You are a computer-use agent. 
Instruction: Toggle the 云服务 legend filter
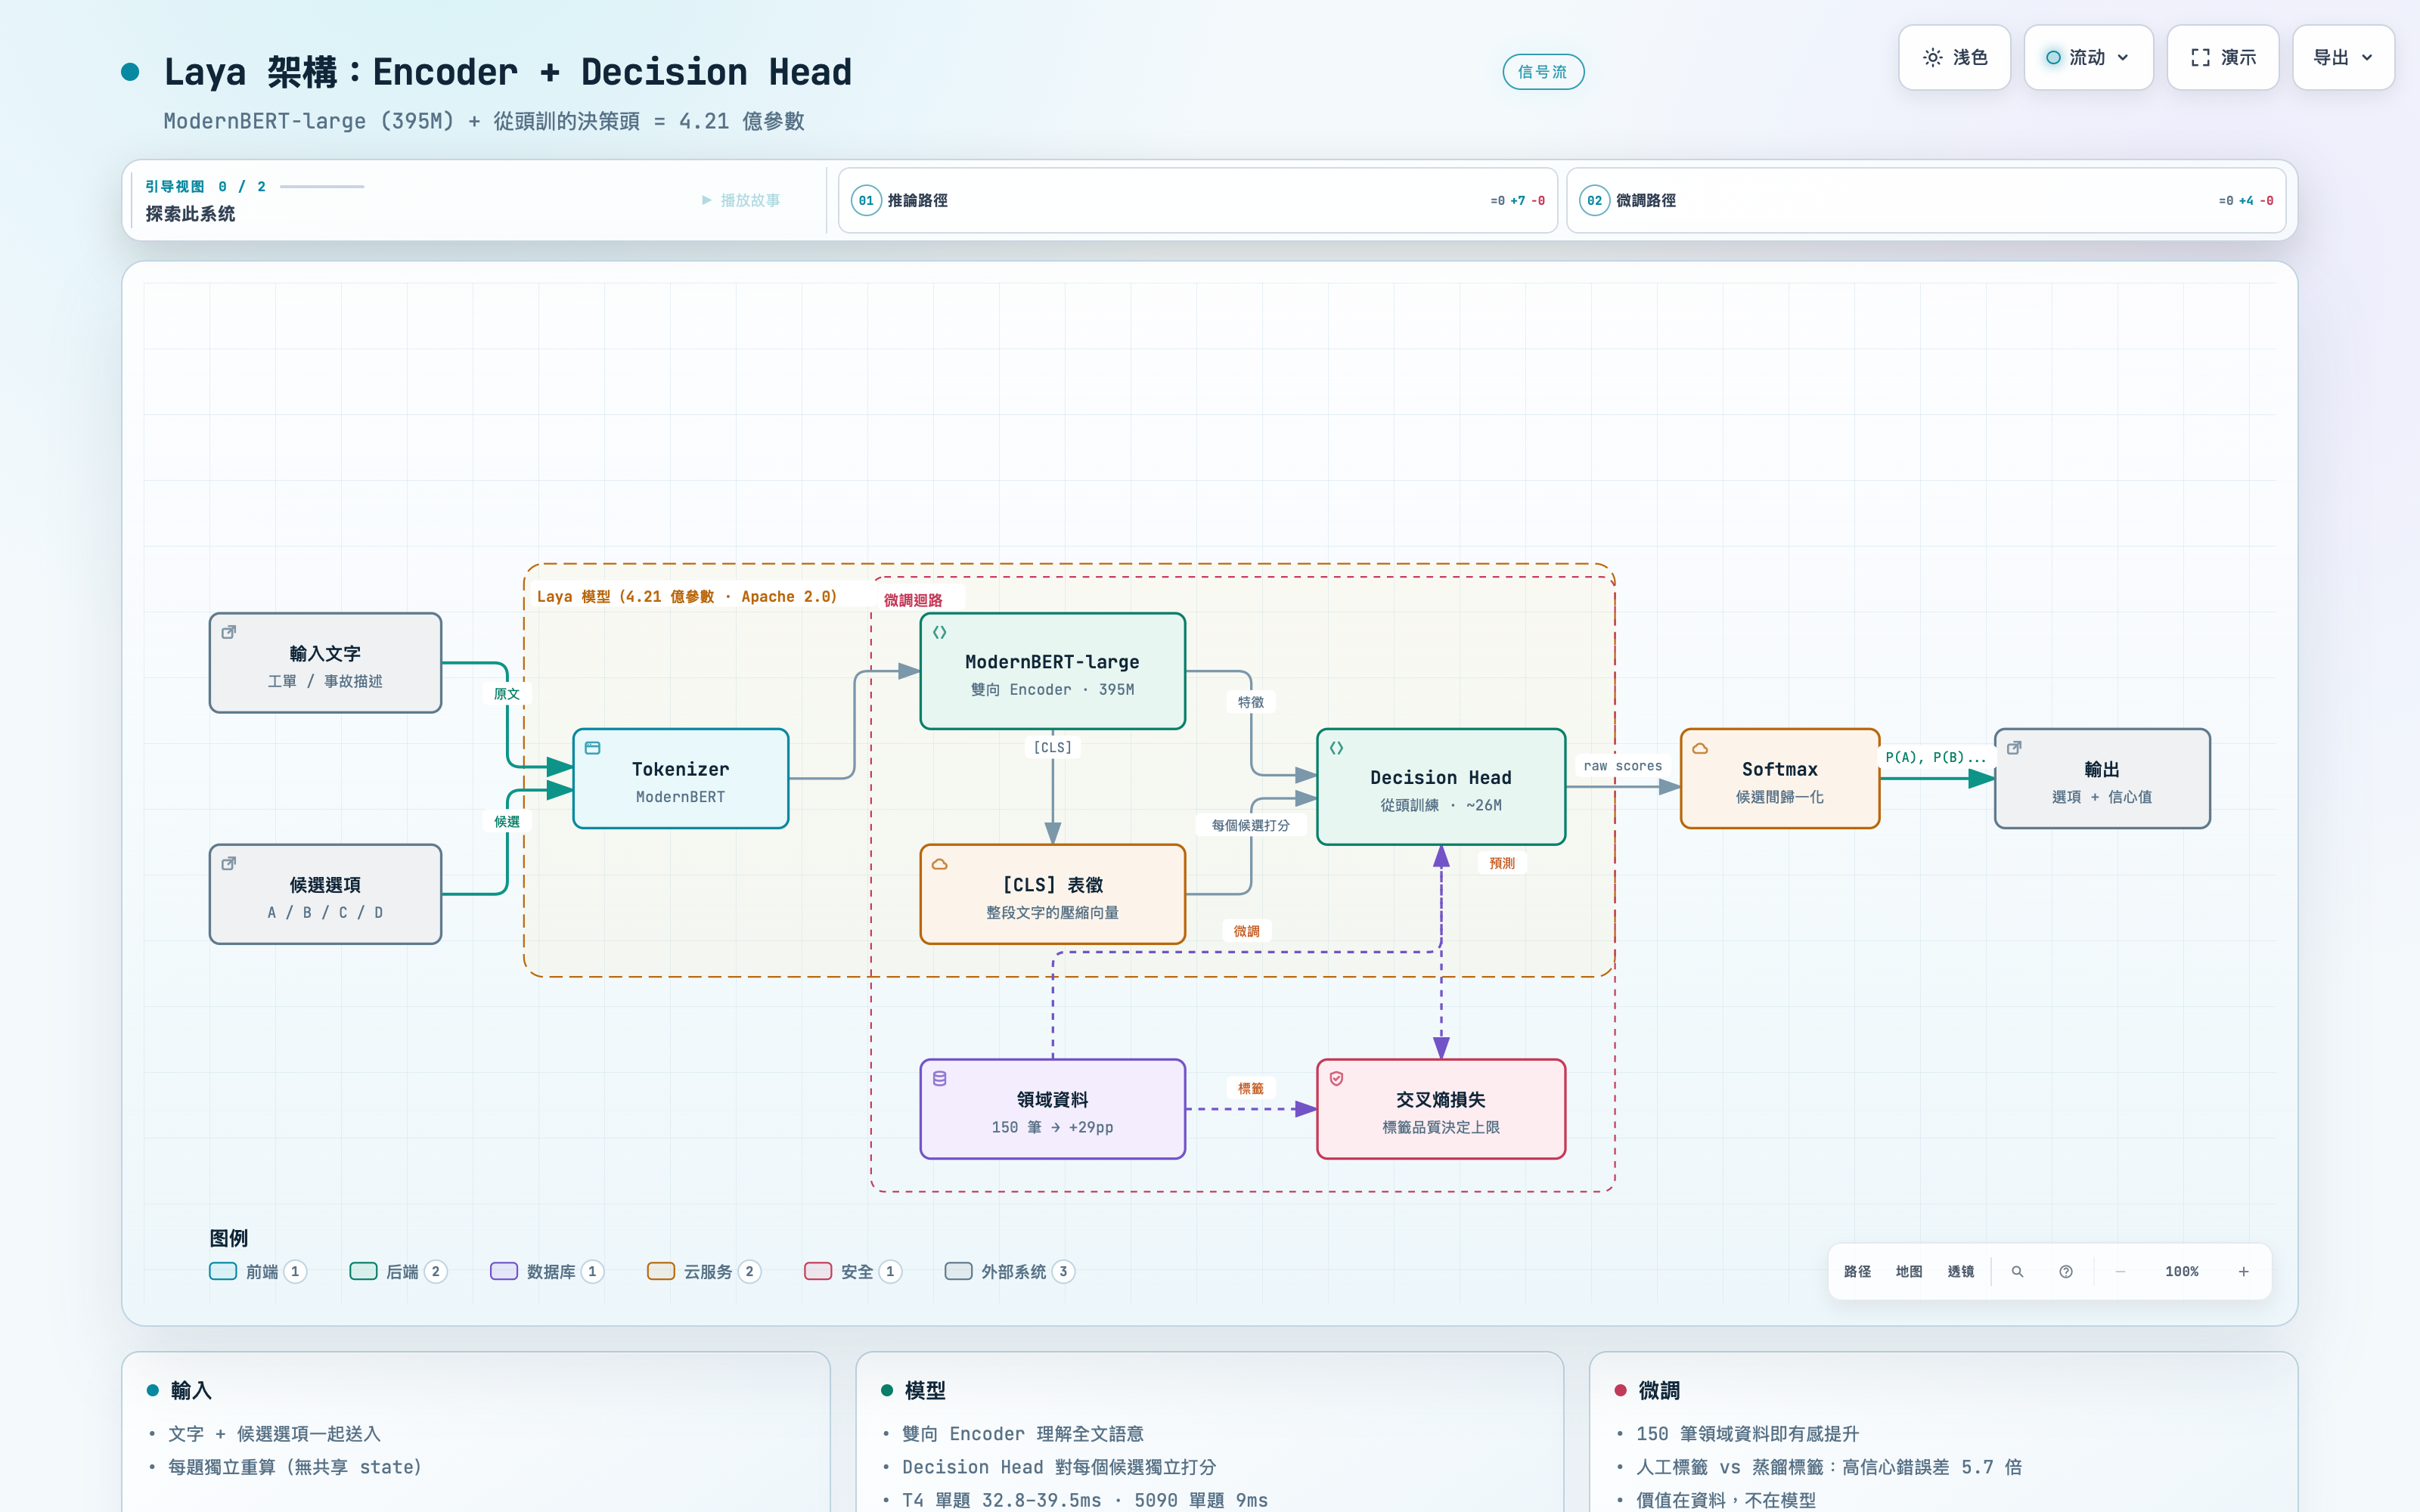pyautogui.click(x=704, y=1271)
